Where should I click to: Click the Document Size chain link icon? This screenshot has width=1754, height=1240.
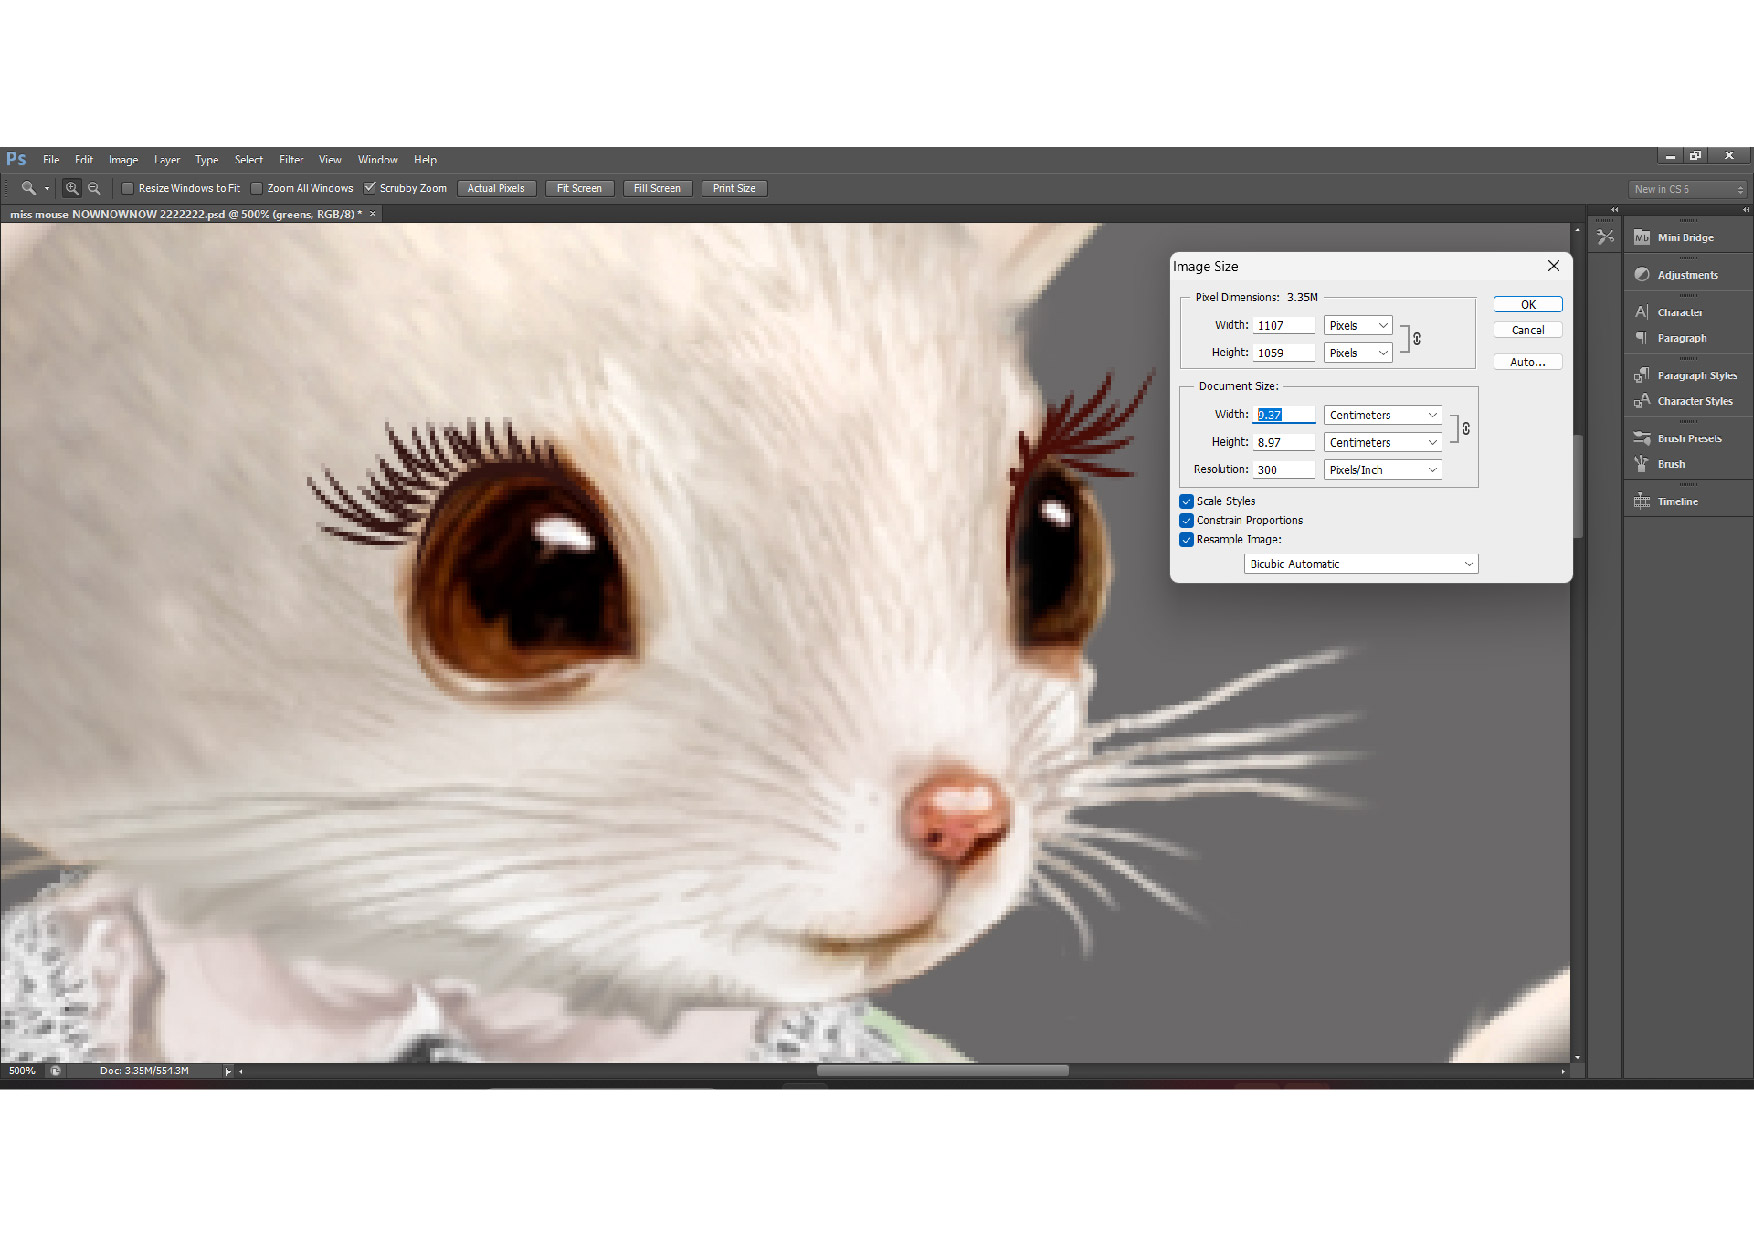coord(1466,428)
